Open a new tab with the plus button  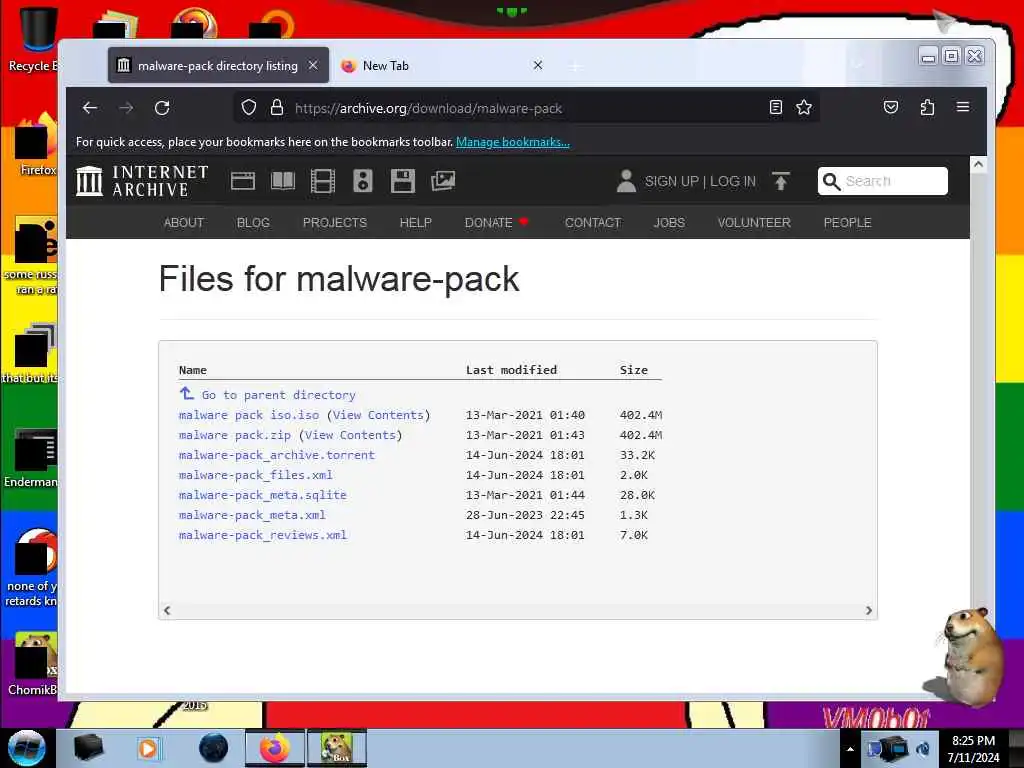point(575,67)
